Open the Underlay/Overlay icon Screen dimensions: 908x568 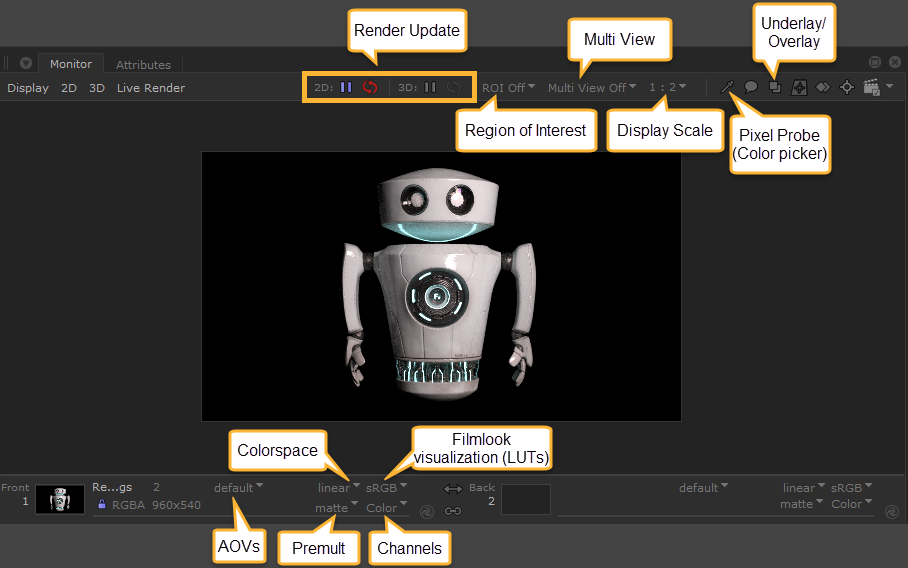[775, 87]
